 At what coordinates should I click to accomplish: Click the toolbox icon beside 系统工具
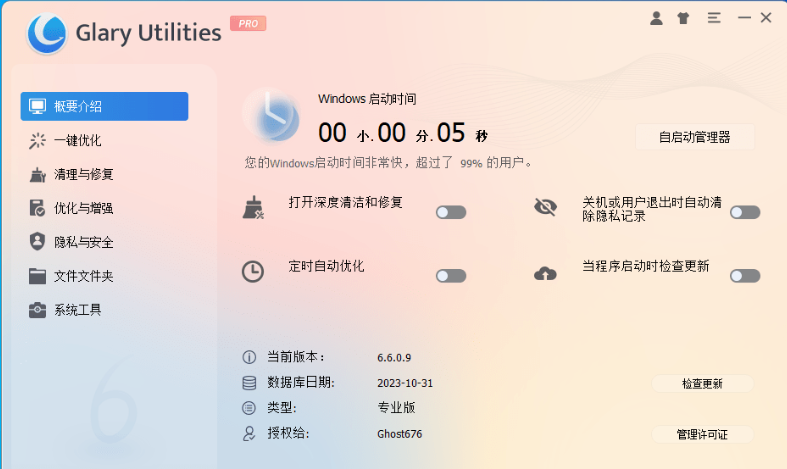pyautogui.click(x=37, y=310)
